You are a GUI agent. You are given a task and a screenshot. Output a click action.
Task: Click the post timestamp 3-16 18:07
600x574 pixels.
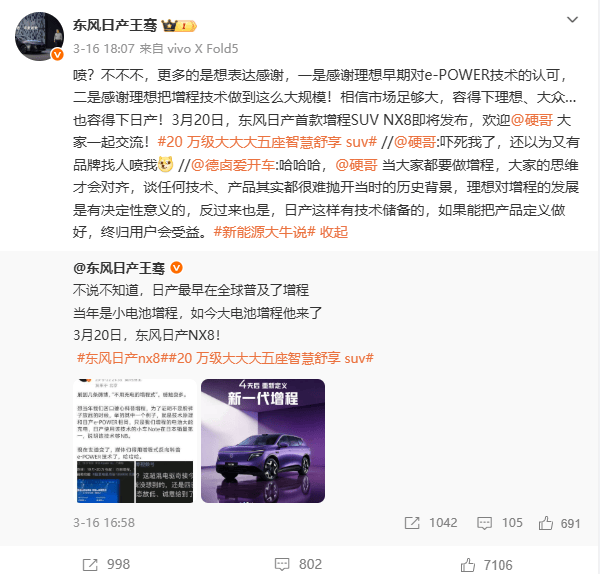coord(104,49)
